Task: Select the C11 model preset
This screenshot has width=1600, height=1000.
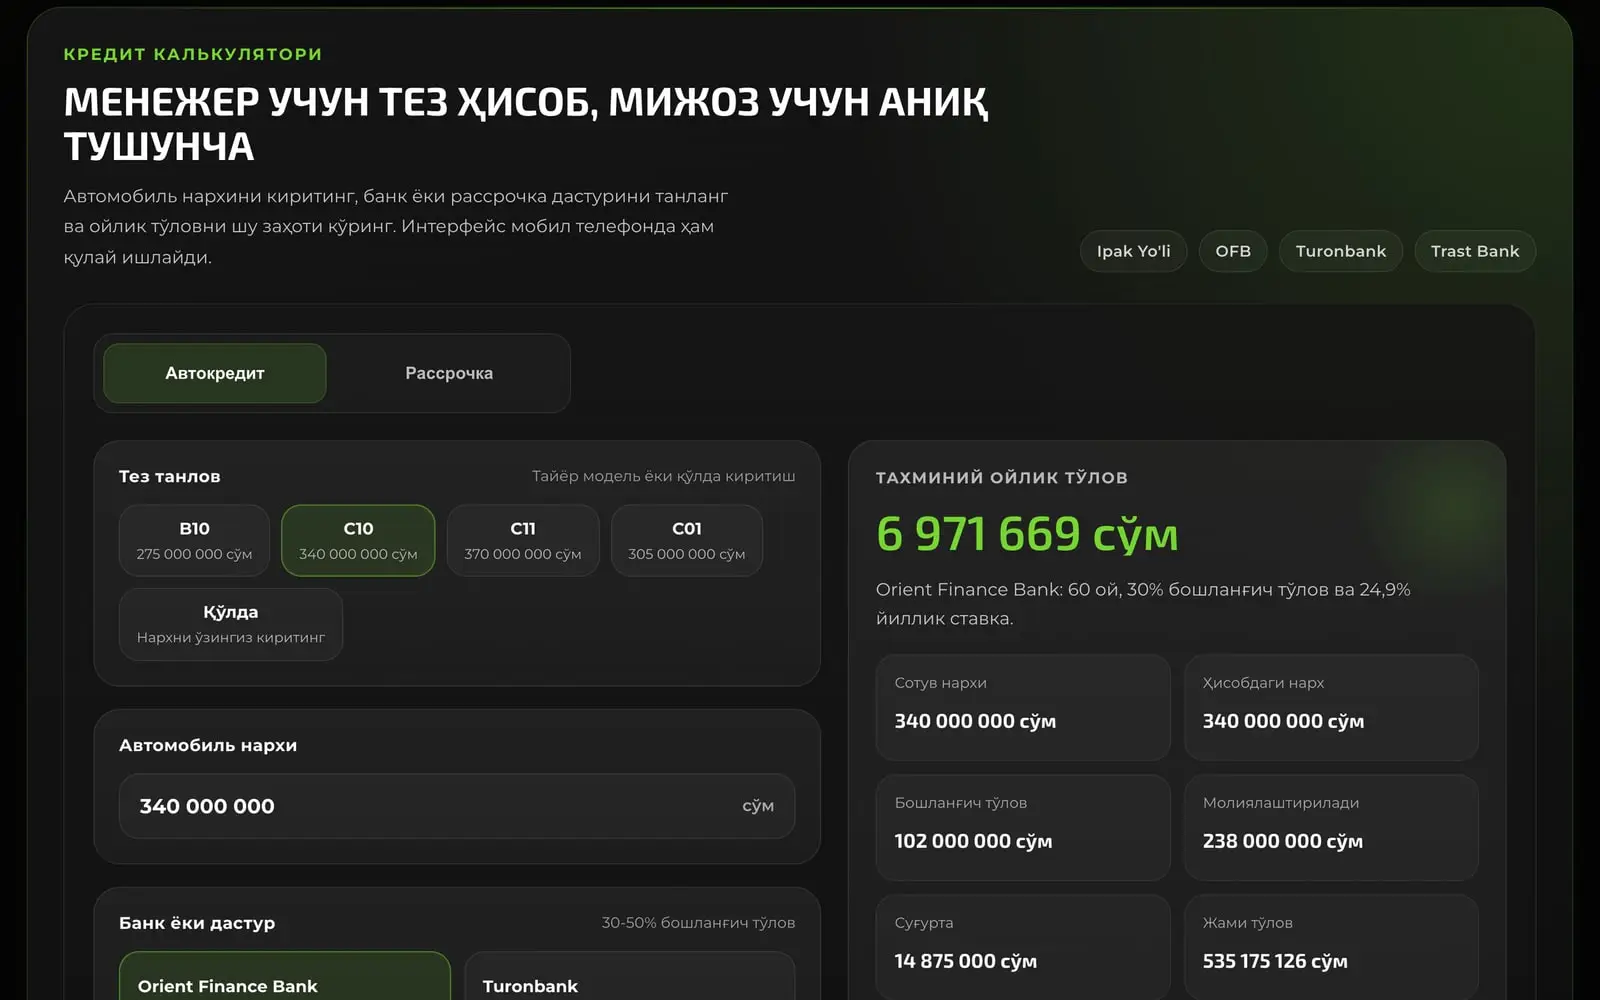Action: click(x=523, y=541)
